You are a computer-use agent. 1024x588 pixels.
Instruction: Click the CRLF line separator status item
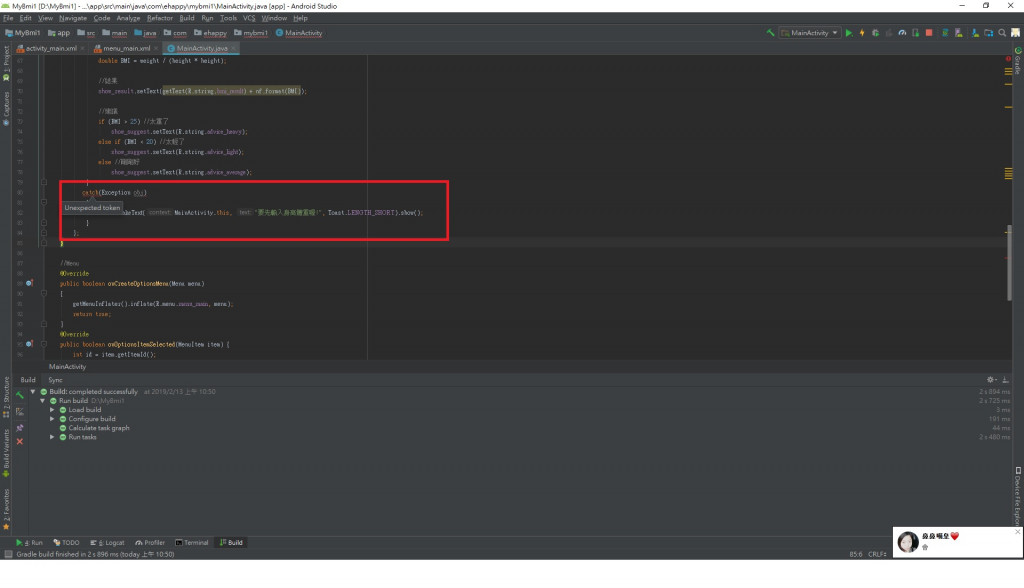click(877, 554)
